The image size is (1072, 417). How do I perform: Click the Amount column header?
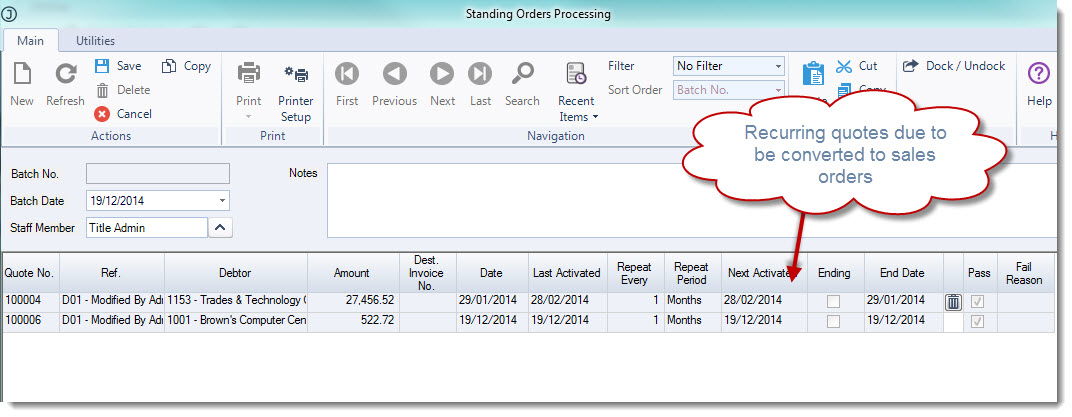click(x=353, y=273)
